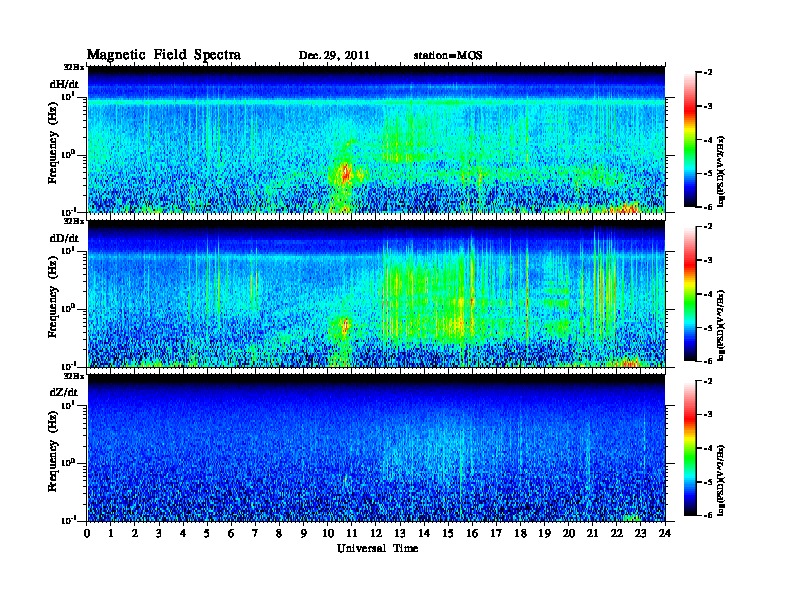
Task: Click the "-5" tick on dD/dt color bar
Action: pyautogui.click(x=708, y=328)
